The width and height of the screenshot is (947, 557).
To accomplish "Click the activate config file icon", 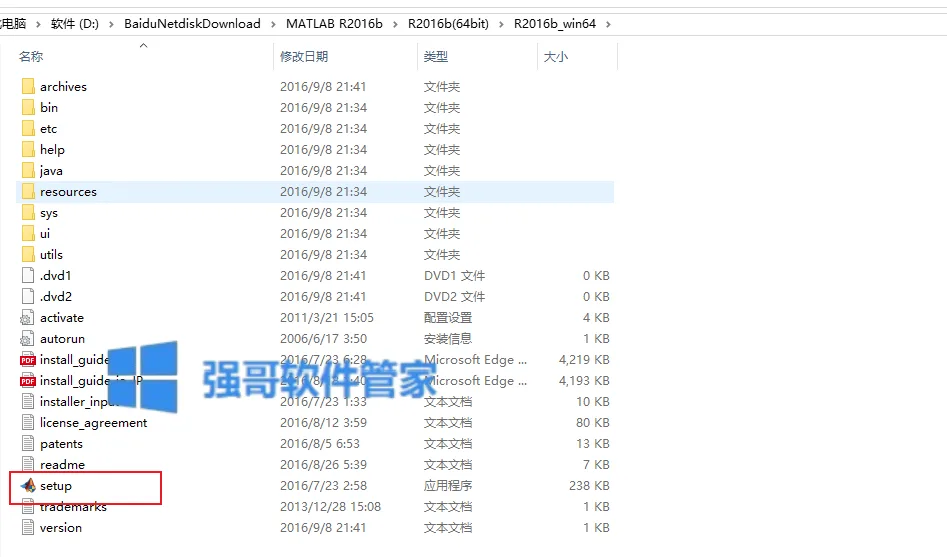I will [x=27, y=318].
